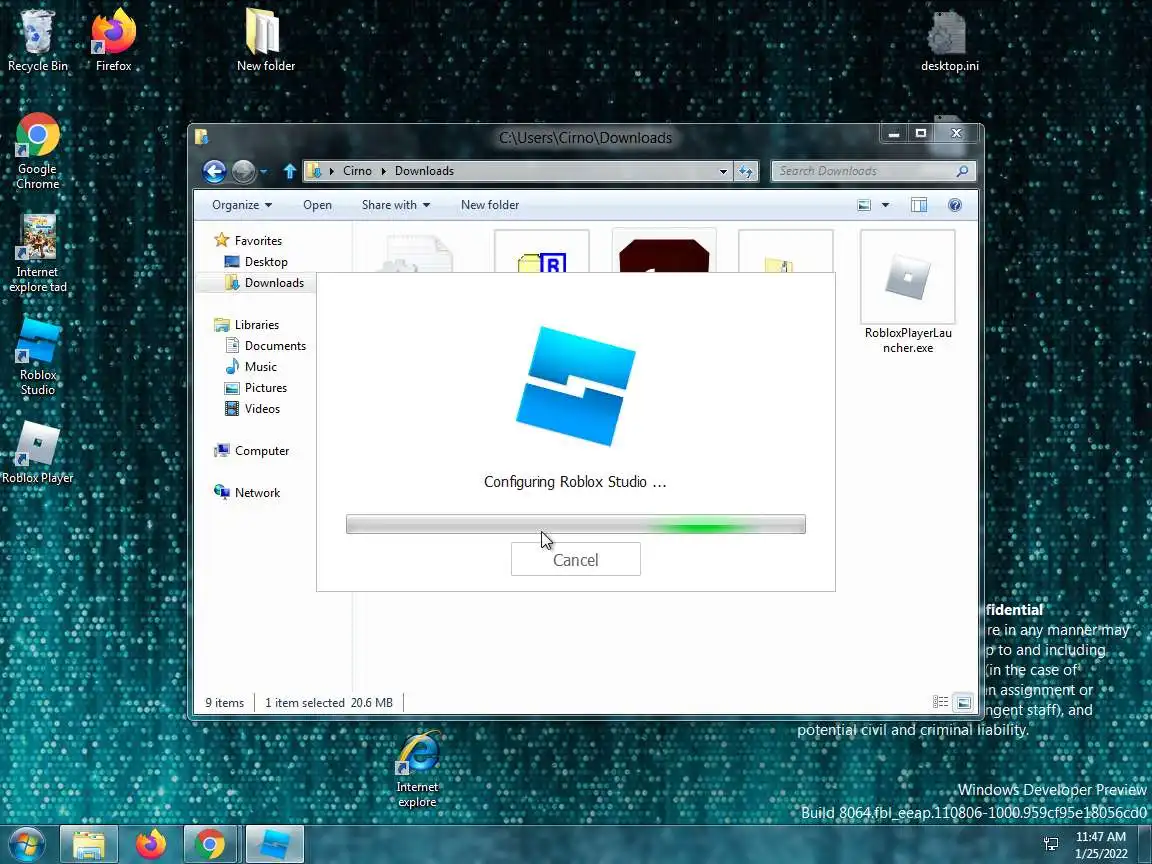Go up one folder level

[289, 171]
